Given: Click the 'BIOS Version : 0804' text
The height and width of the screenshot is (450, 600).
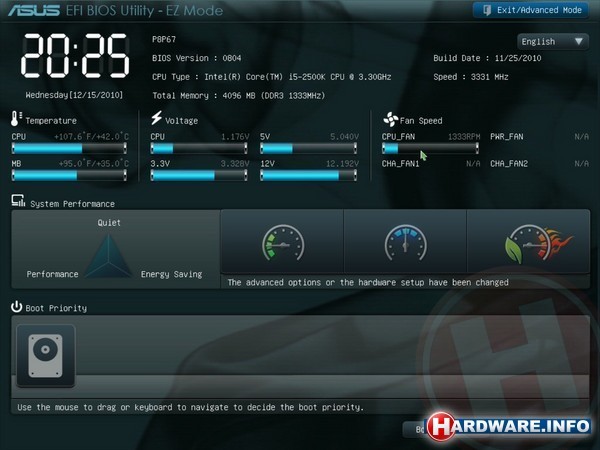Looking at the screenshot, I should tap(197, 58).
